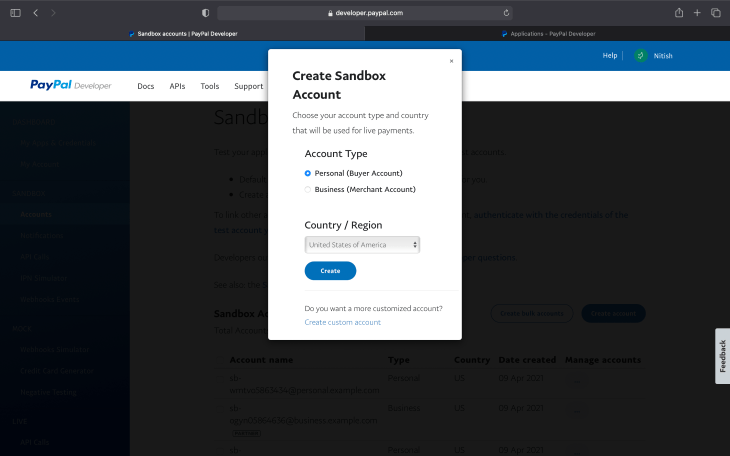This screenshot has width=730, height=456.
Task: Select Business (Merchant Account) radio button
Action: 307,190
